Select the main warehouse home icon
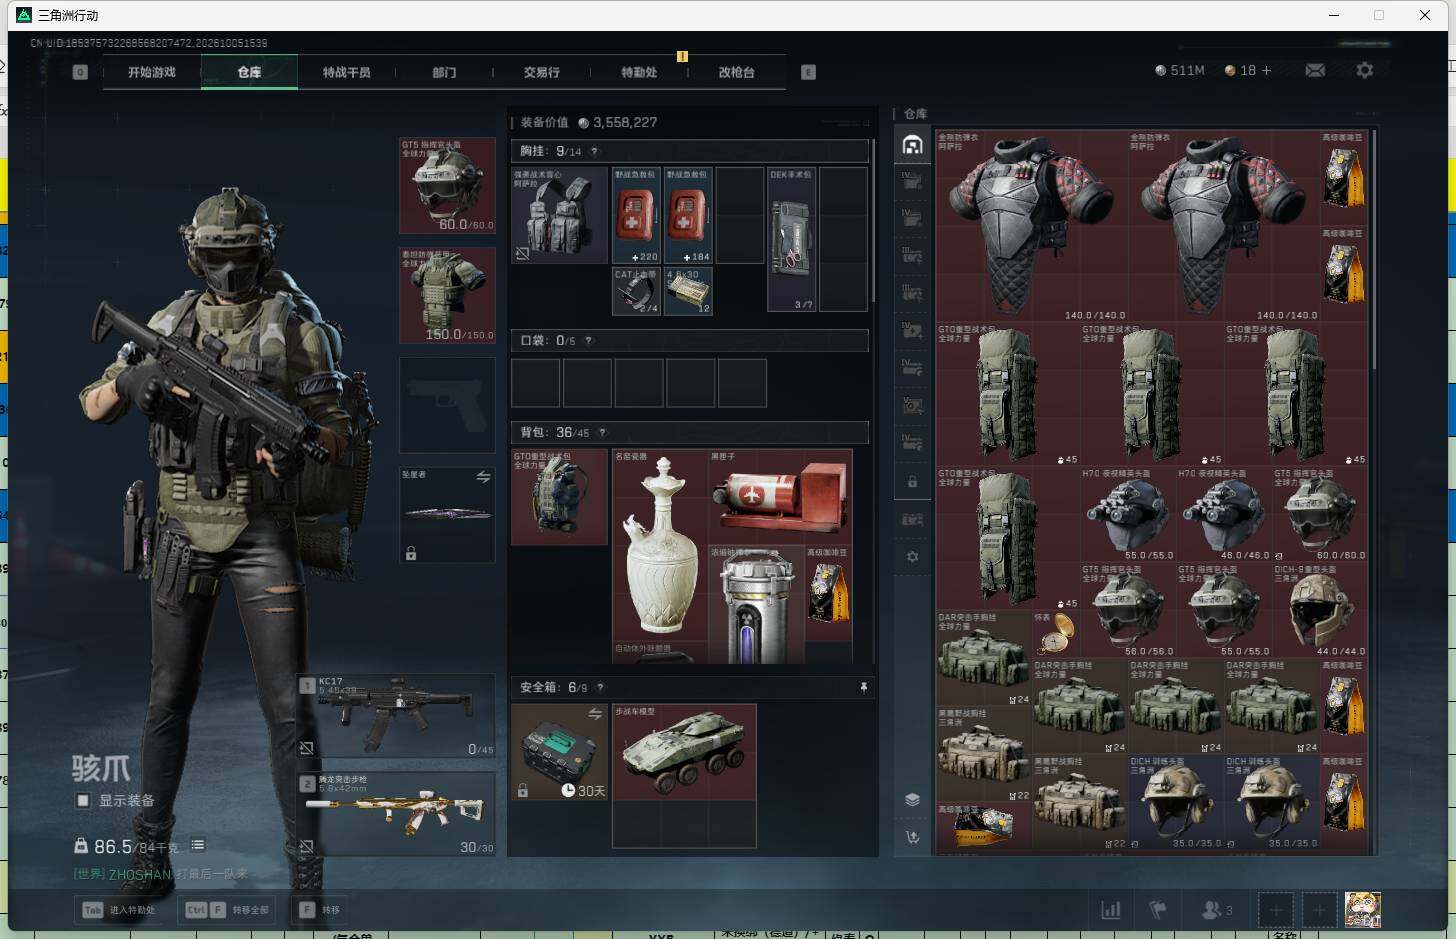The image size is (1456, 939). pyautogui.click(x=912, y=145)
